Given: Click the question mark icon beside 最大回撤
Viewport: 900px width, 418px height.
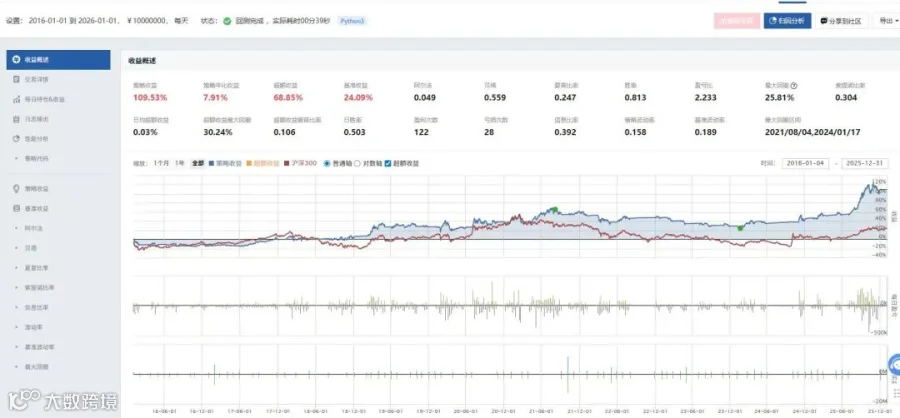Looking at the screenshot, I should point(794,86).
